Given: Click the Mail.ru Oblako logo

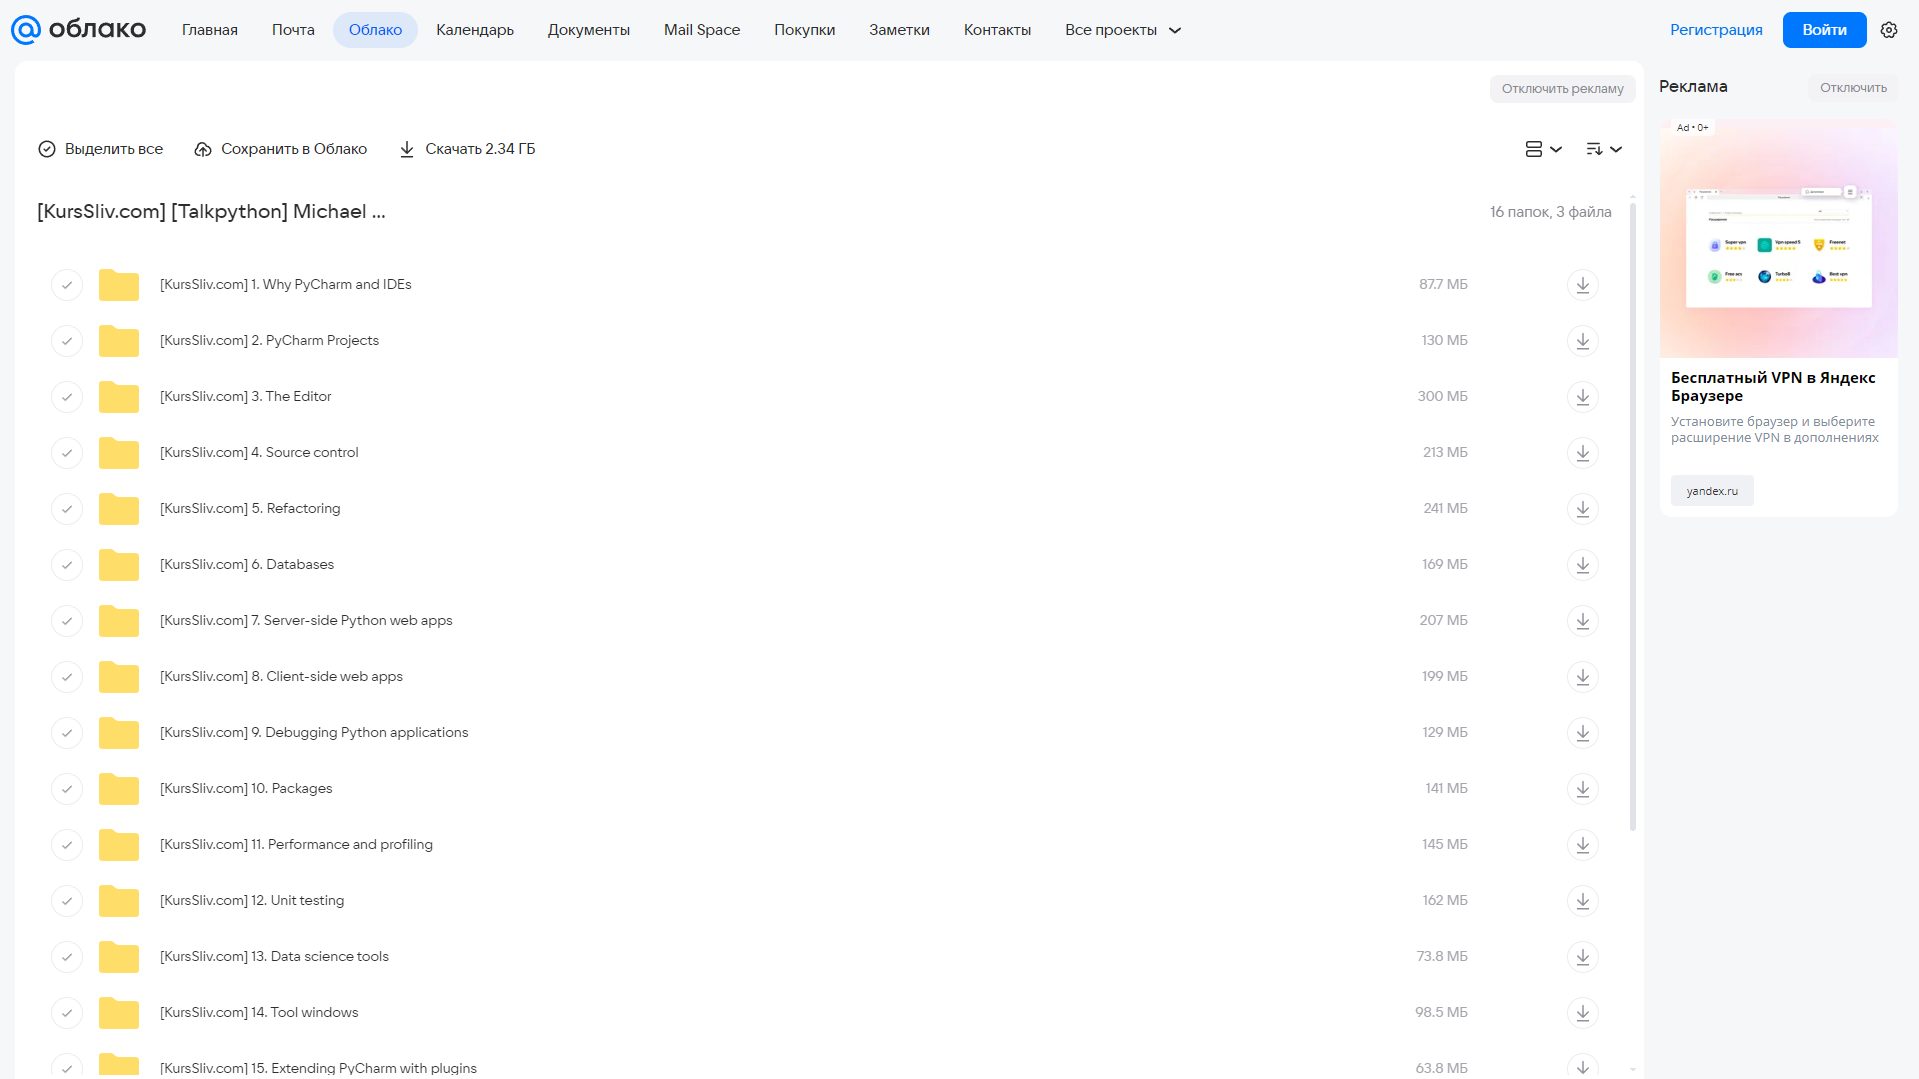Looking at the screenshot, I should [78, 30].
